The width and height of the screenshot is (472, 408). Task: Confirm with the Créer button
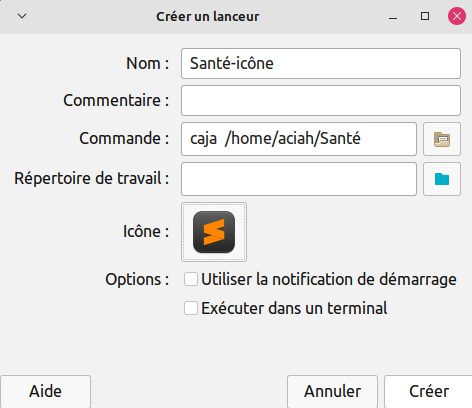[428, 391]
